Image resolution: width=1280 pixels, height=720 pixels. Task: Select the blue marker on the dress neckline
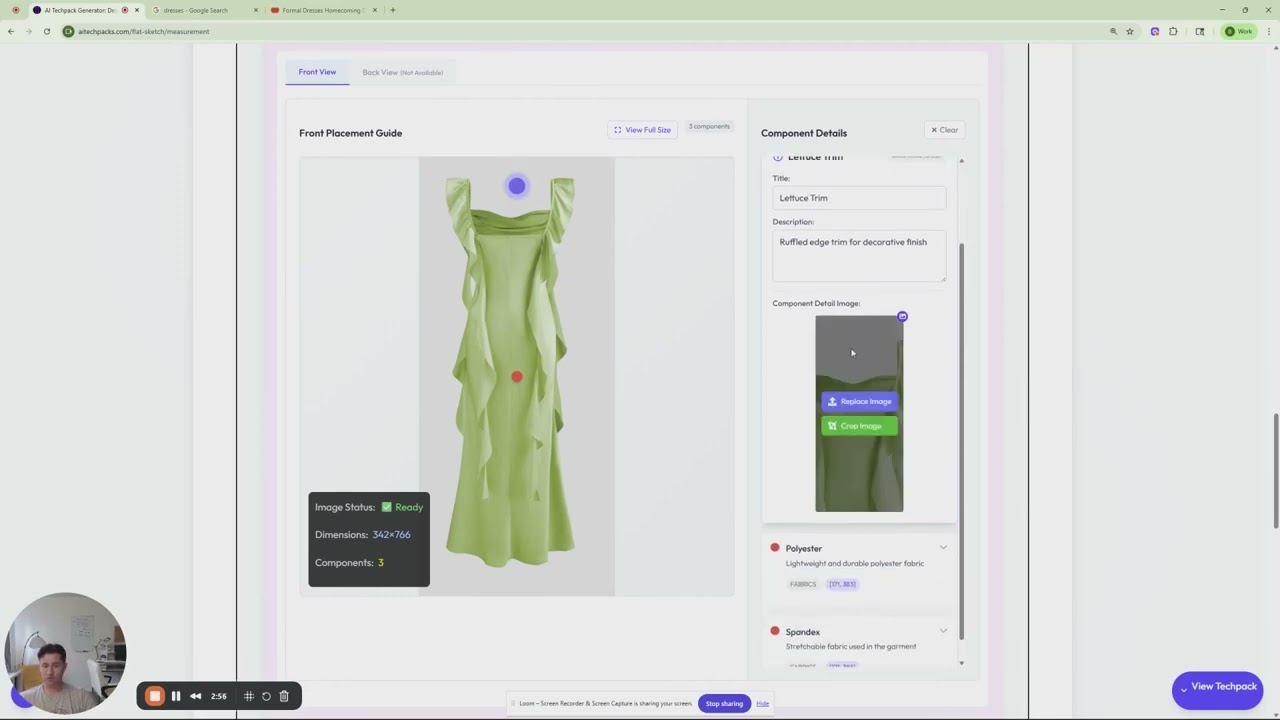pyautogui.click(x=516, y=186)
